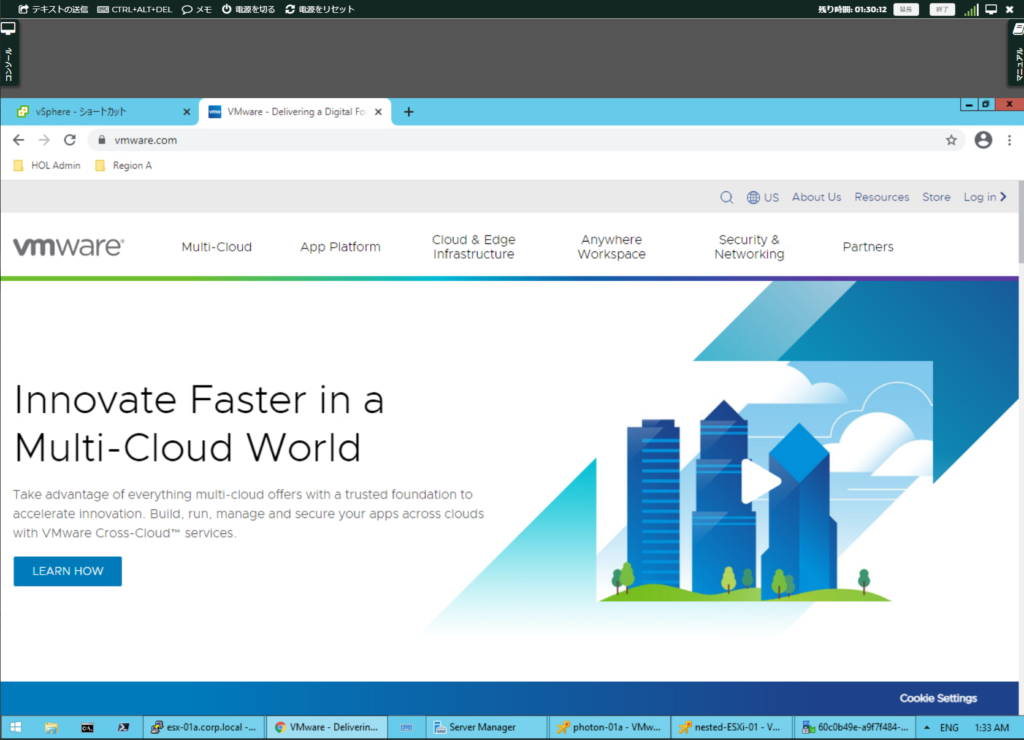Click the VMware logo

(x=68, y=246)
